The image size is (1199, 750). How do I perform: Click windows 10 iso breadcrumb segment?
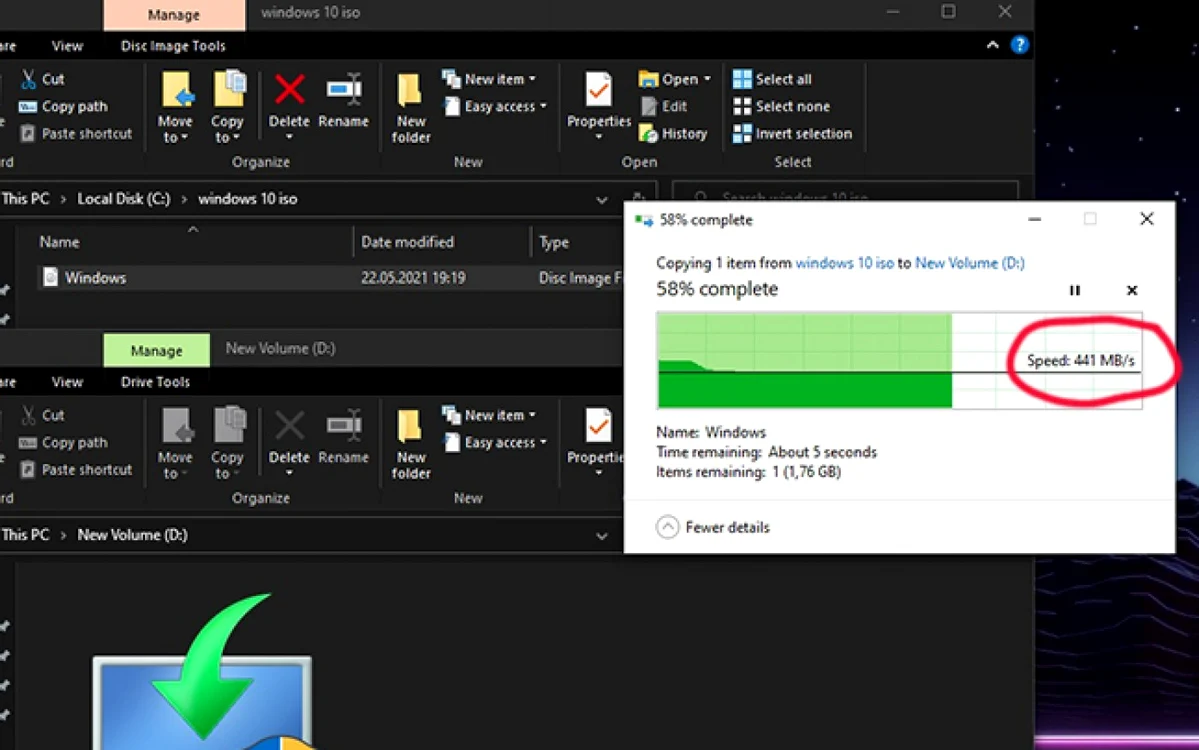click(248, 199)
